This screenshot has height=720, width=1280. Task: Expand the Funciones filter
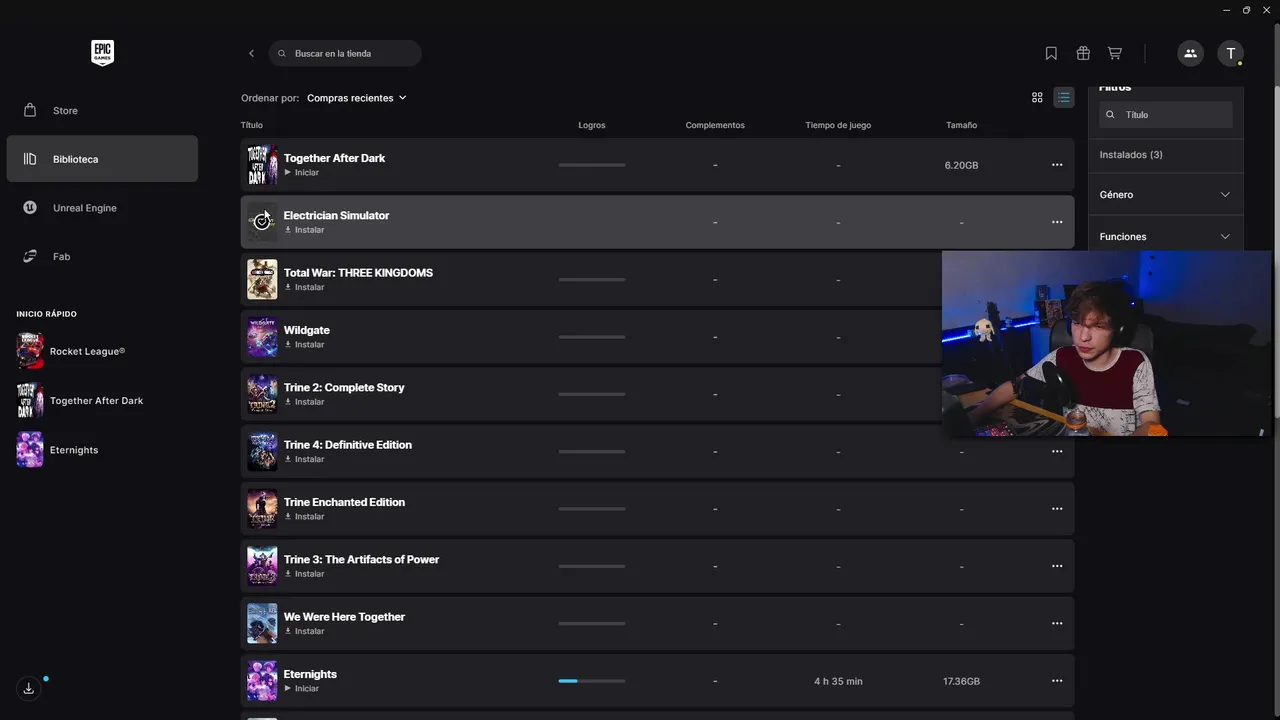(x=1165, y=236)
